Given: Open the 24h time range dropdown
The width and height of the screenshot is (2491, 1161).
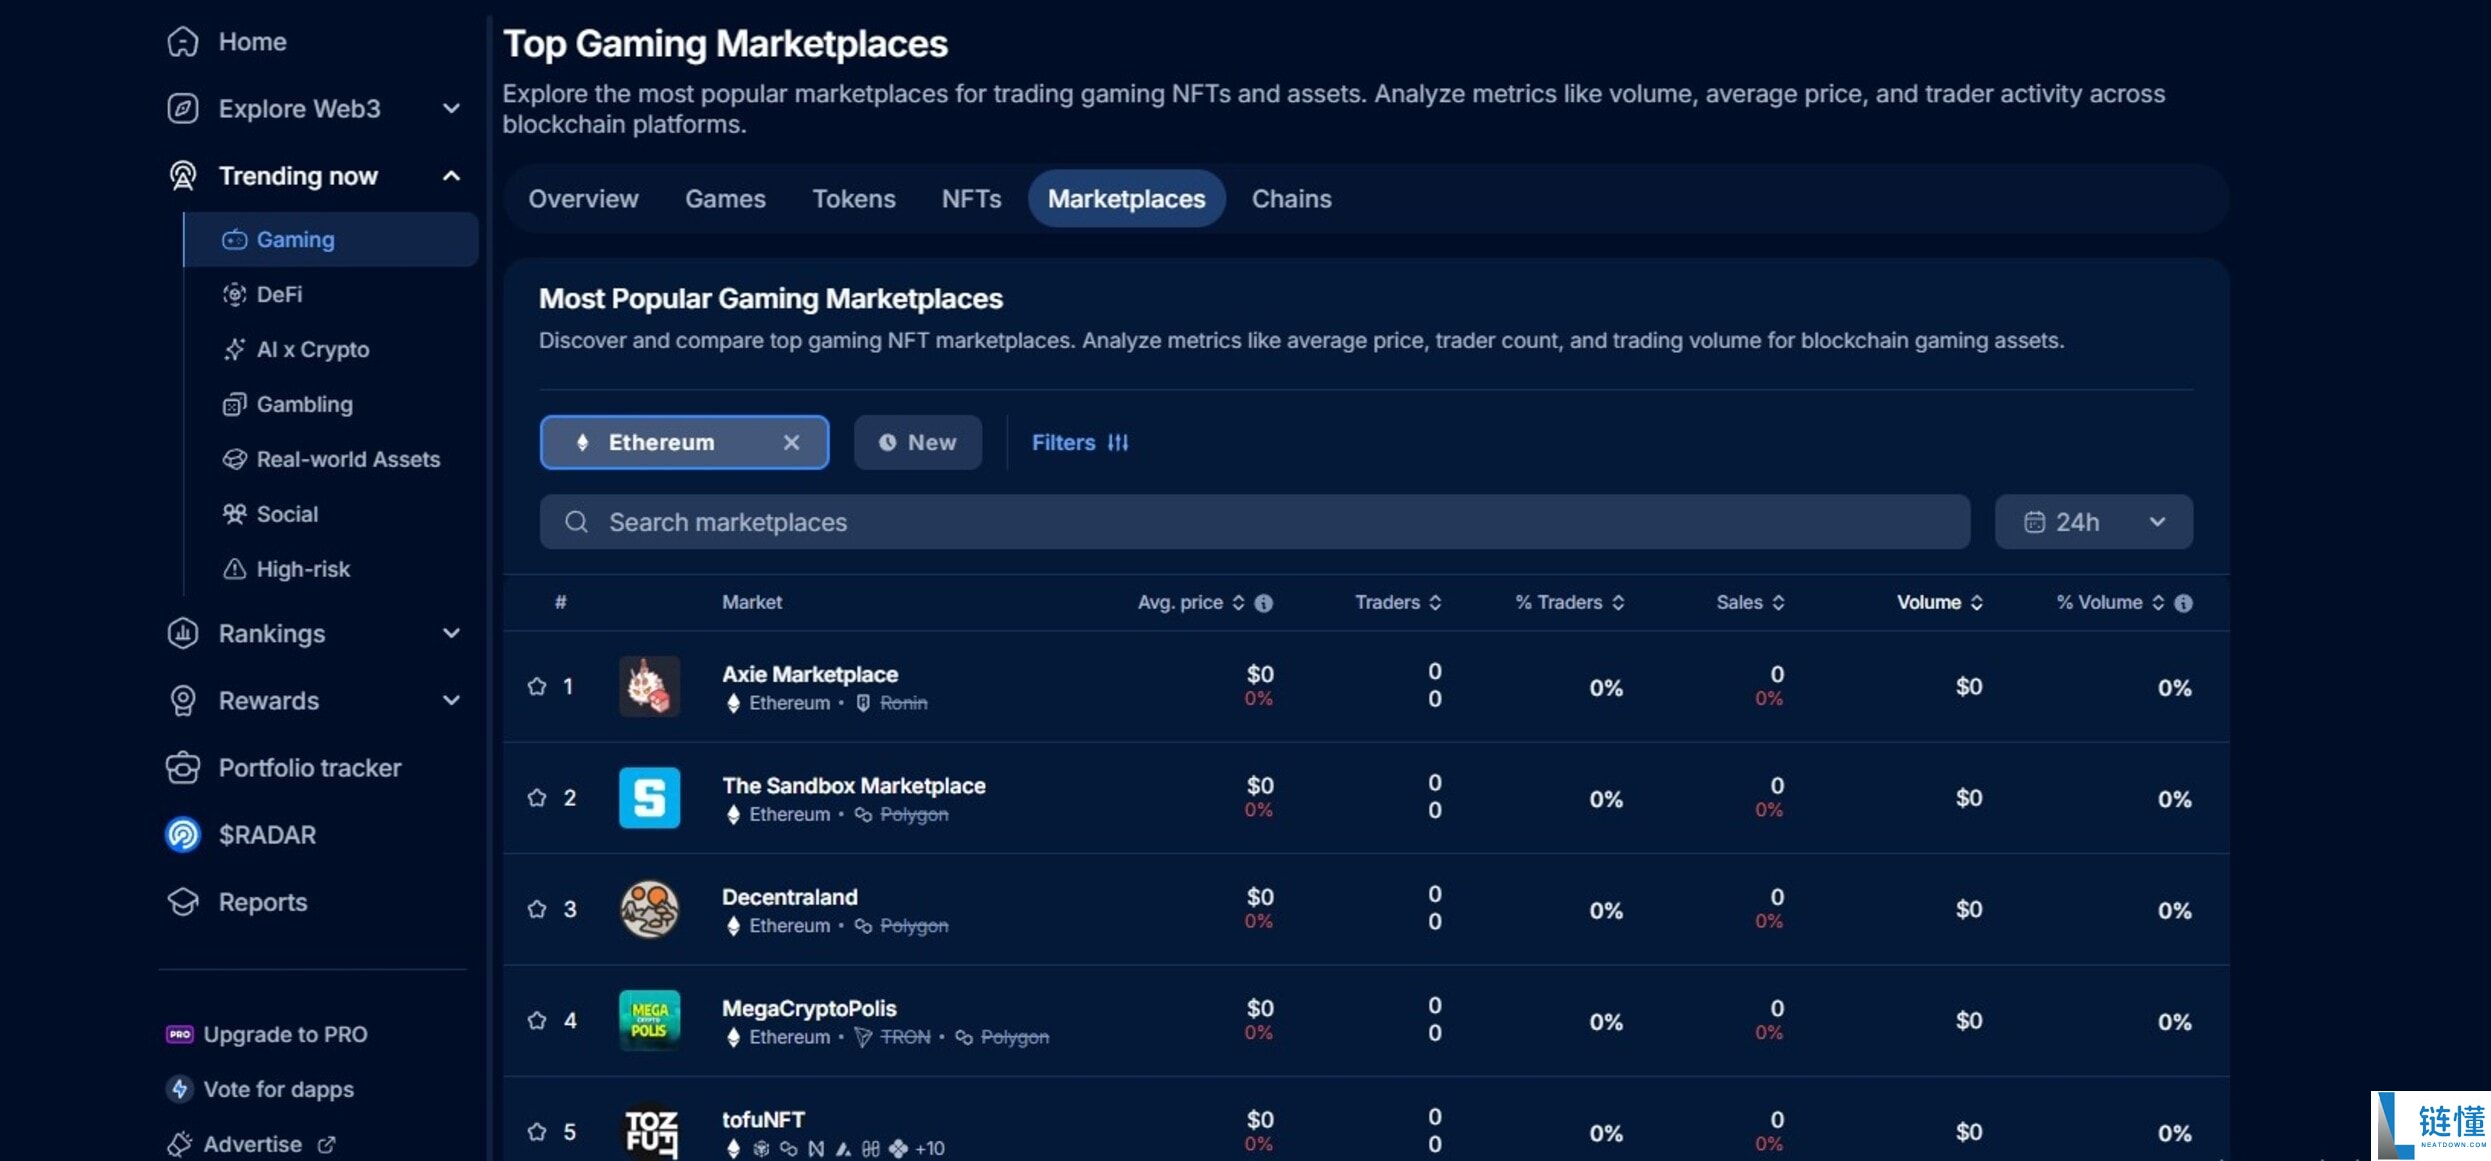Looking at the screenshot, I should (x=2094, y=522).
